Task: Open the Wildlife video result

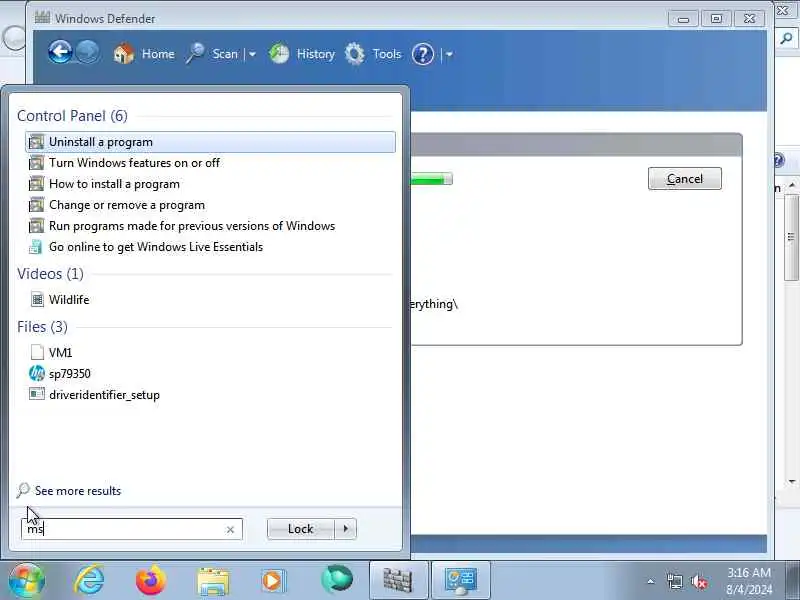Action: pos(210,299)
